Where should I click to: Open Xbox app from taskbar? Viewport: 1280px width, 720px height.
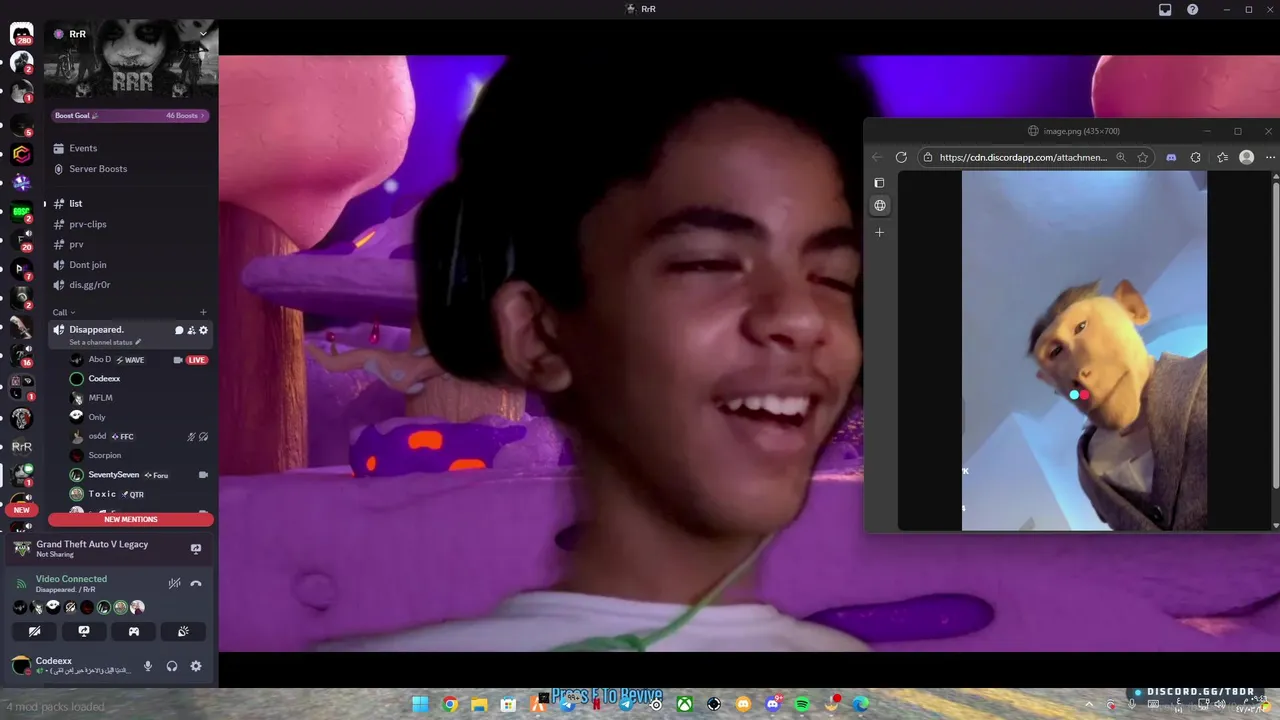[x=684, y=704]
